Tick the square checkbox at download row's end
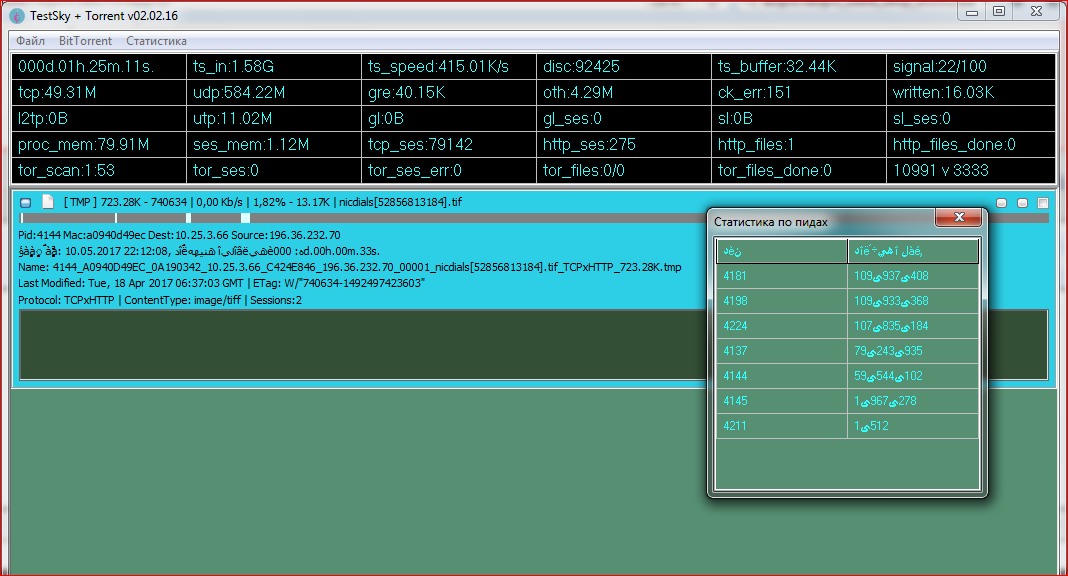Viewport: 1068px width, 576px height. [x=1043, y=203]
